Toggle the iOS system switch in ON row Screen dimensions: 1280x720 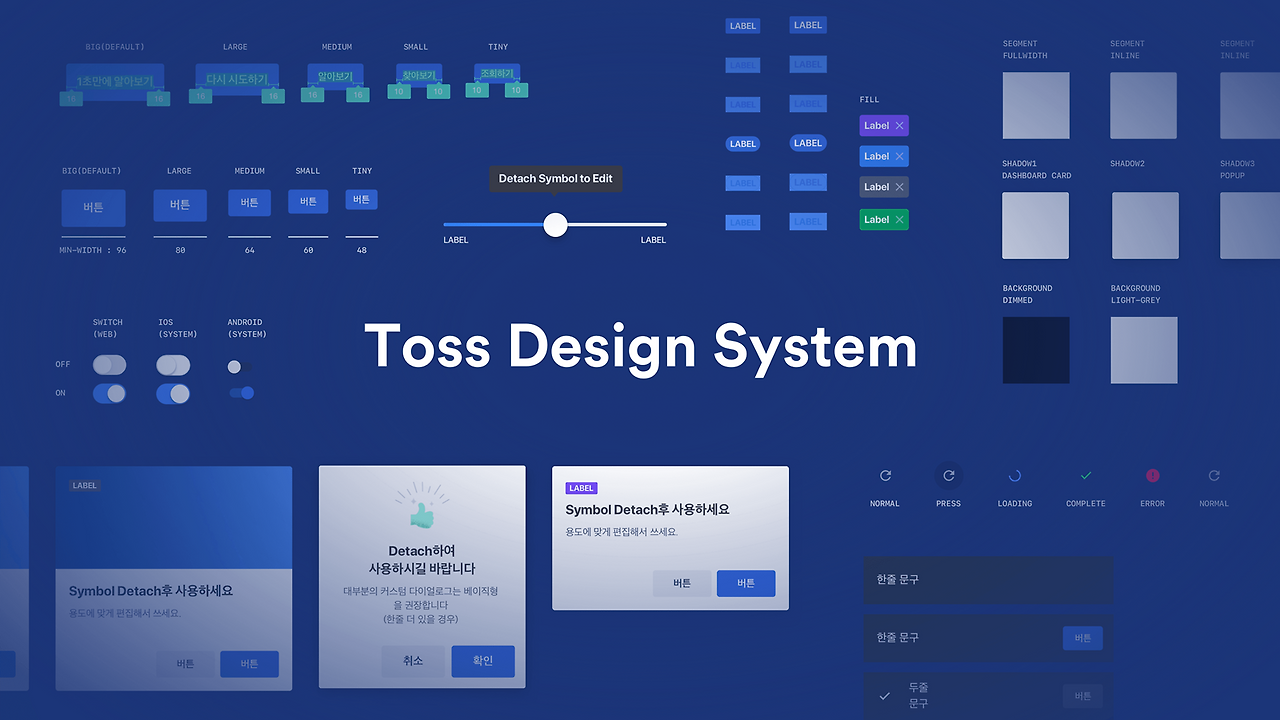pos(173,394)
